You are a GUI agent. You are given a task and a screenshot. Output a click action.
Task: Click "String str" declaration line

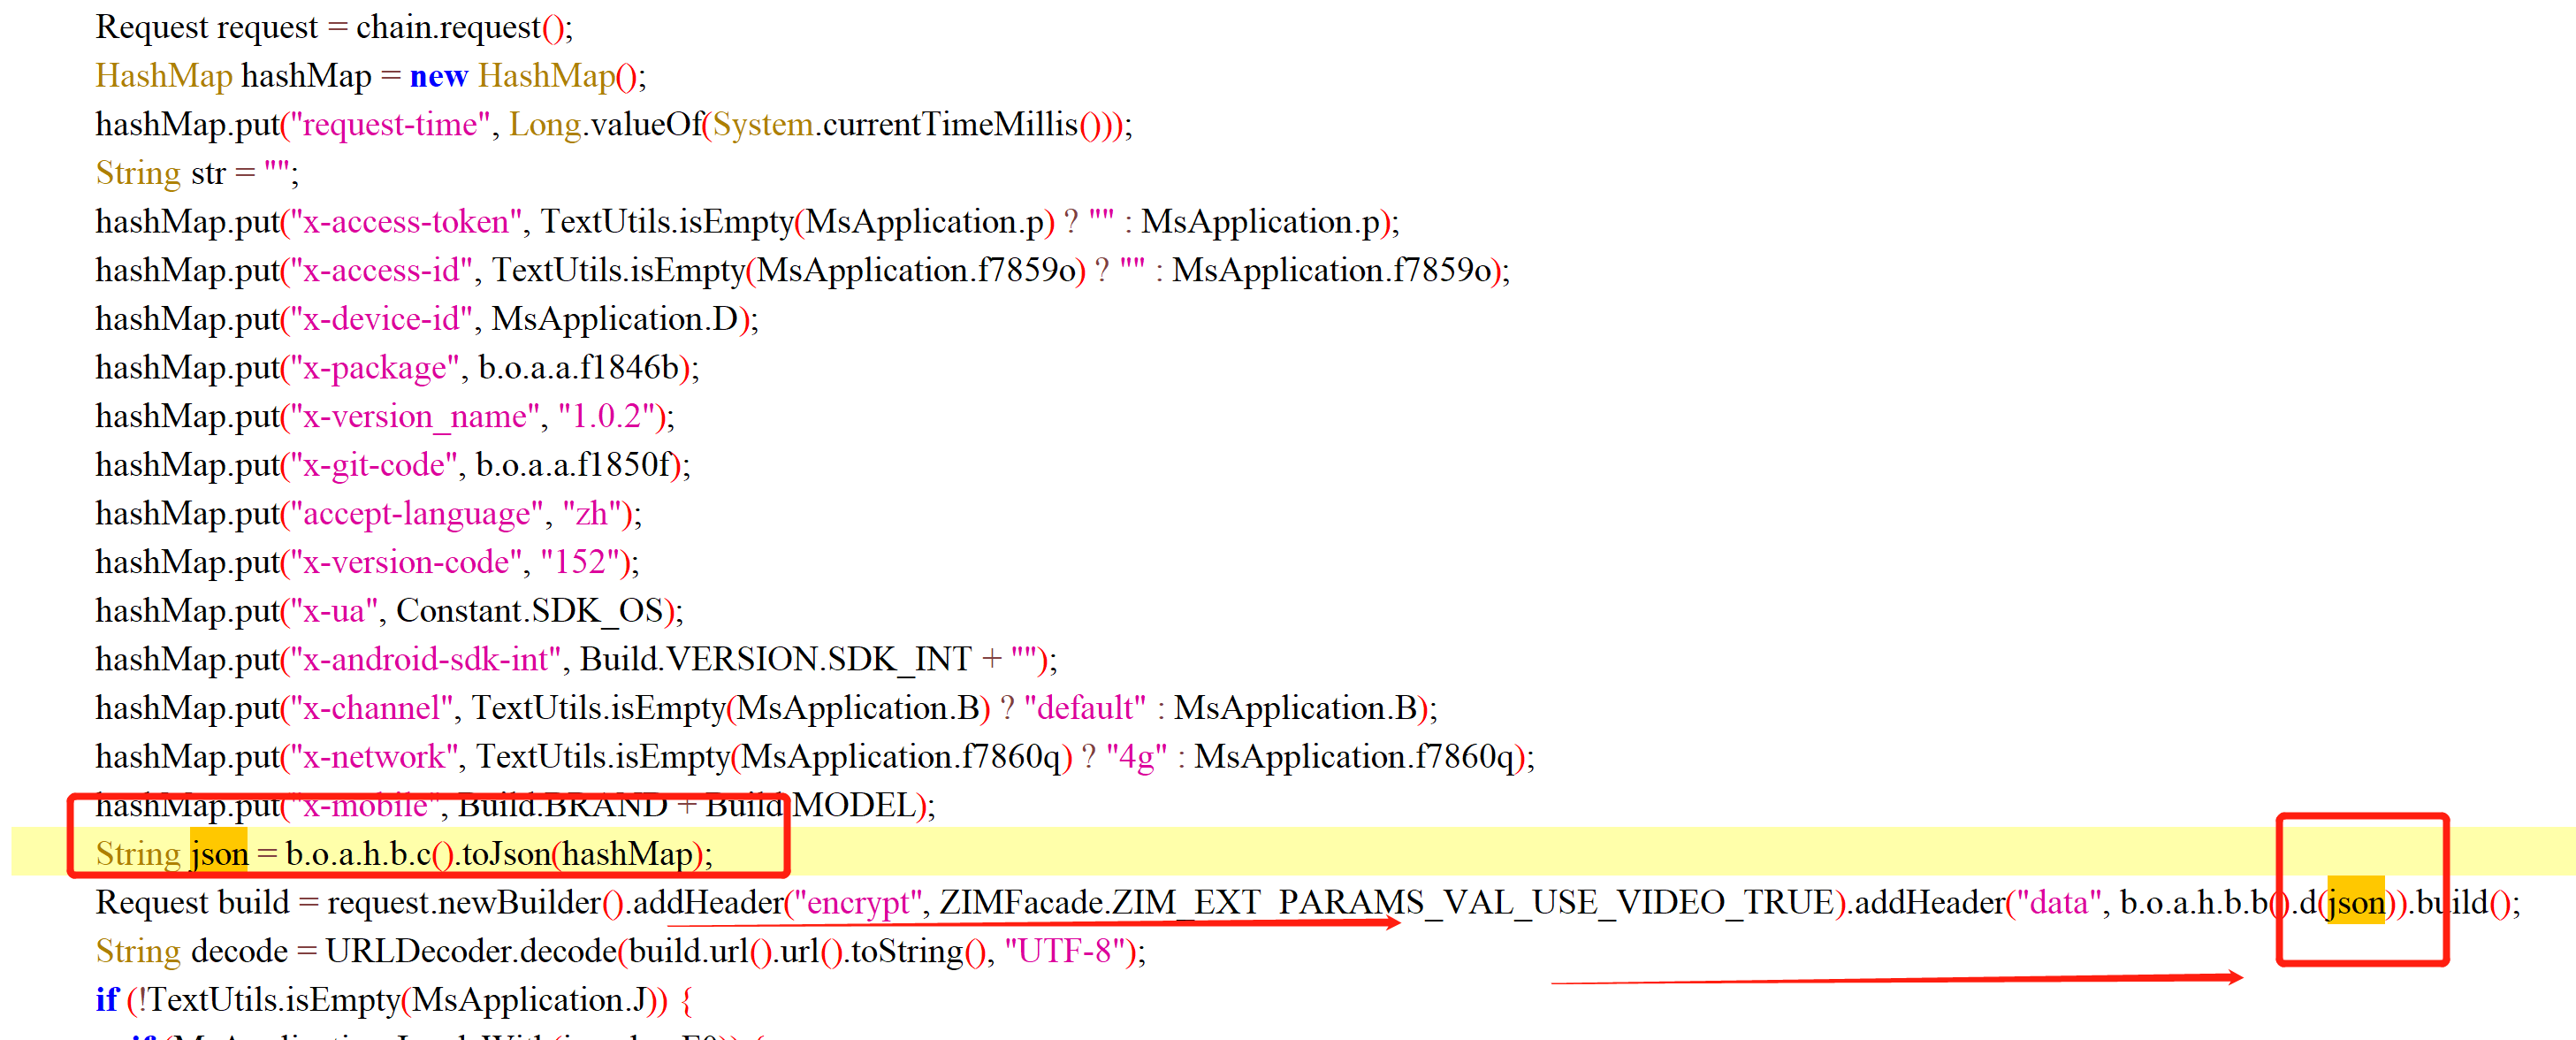(x=197, y=173)
